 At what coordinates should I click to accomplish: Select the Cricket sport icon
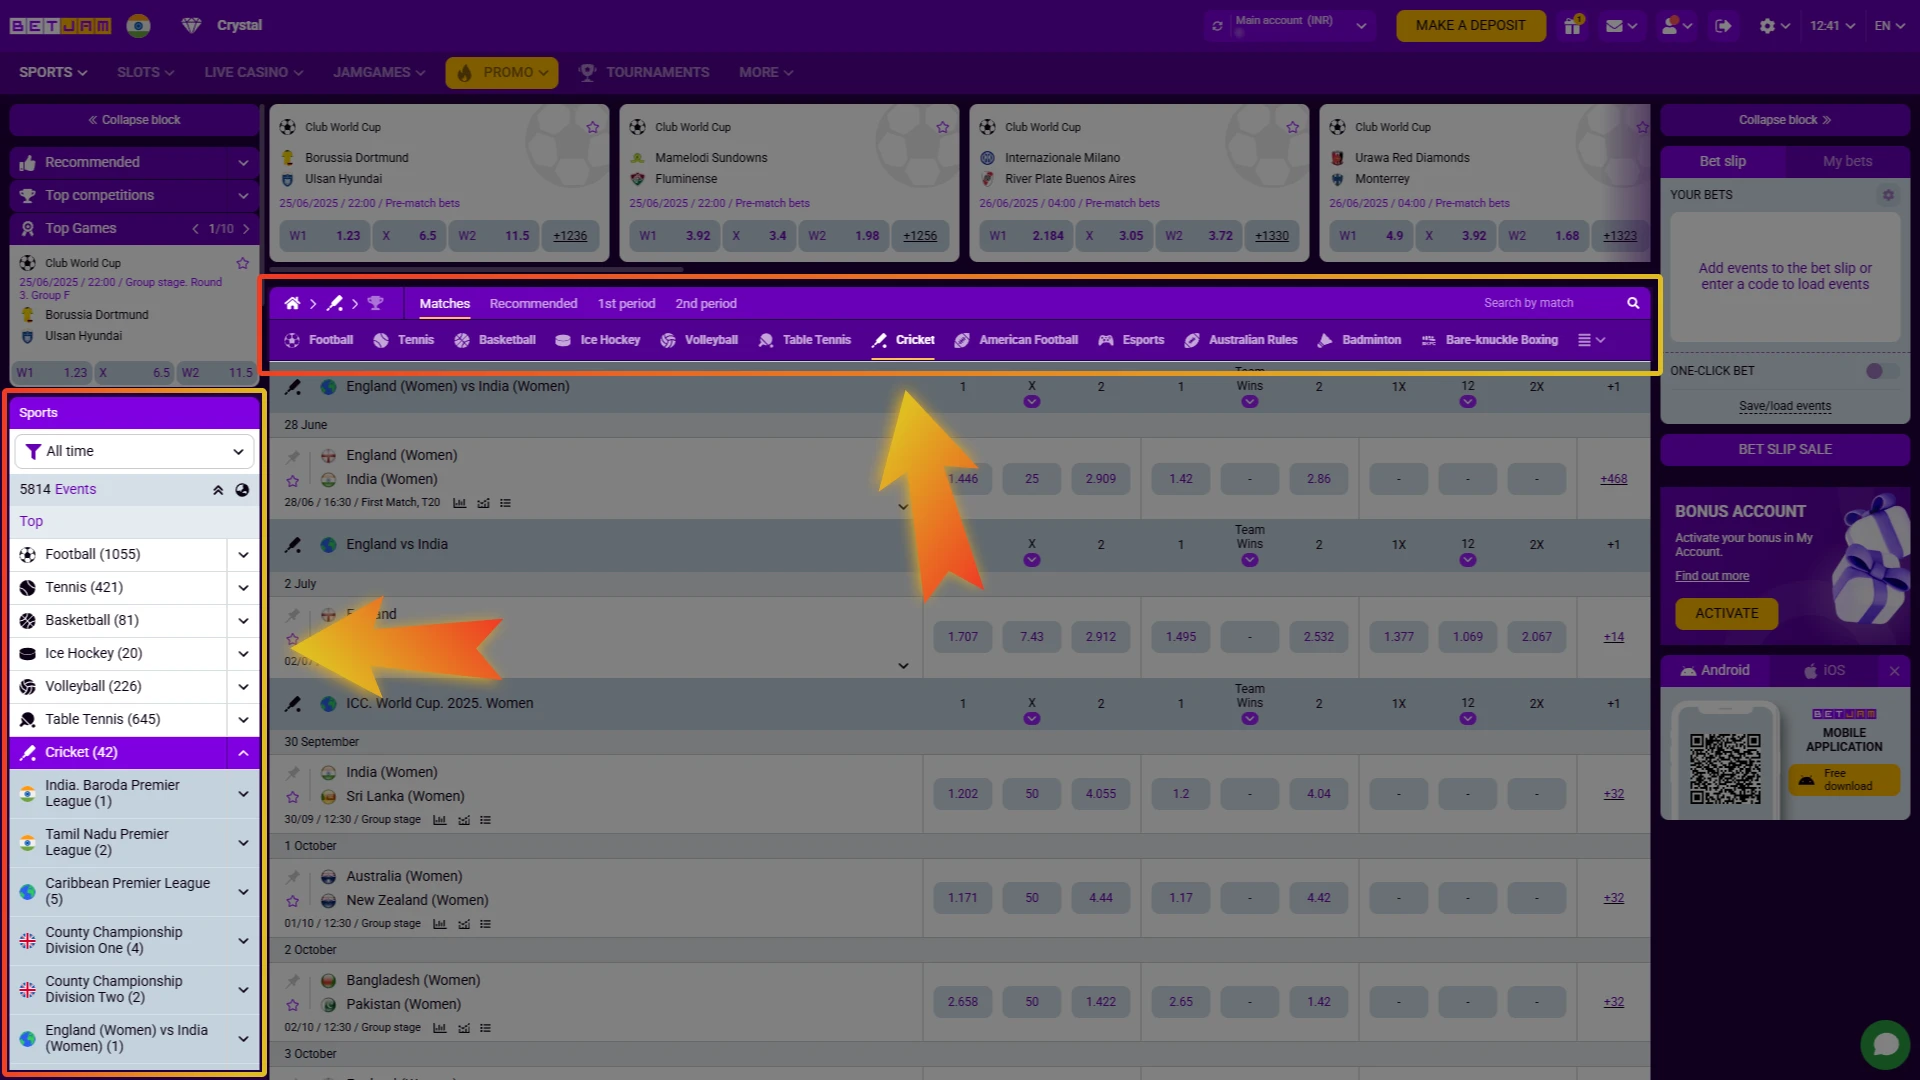click(881, 340)
